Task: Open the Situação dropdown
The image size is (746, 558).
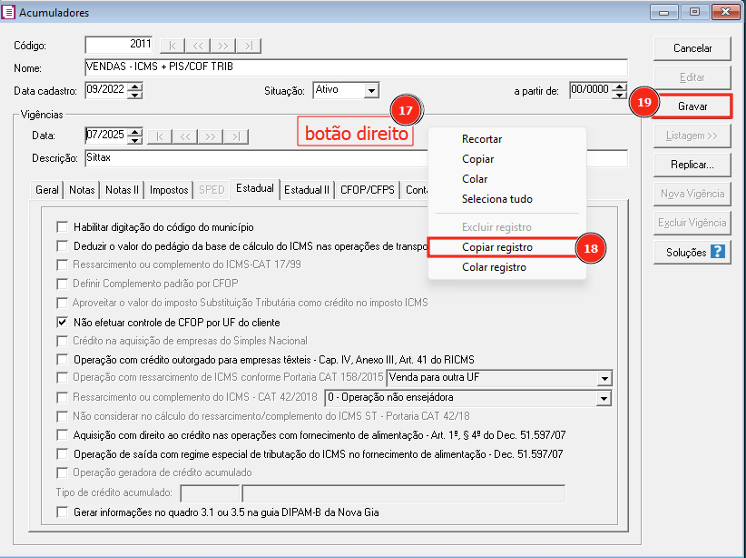Action: coord(371,90)
